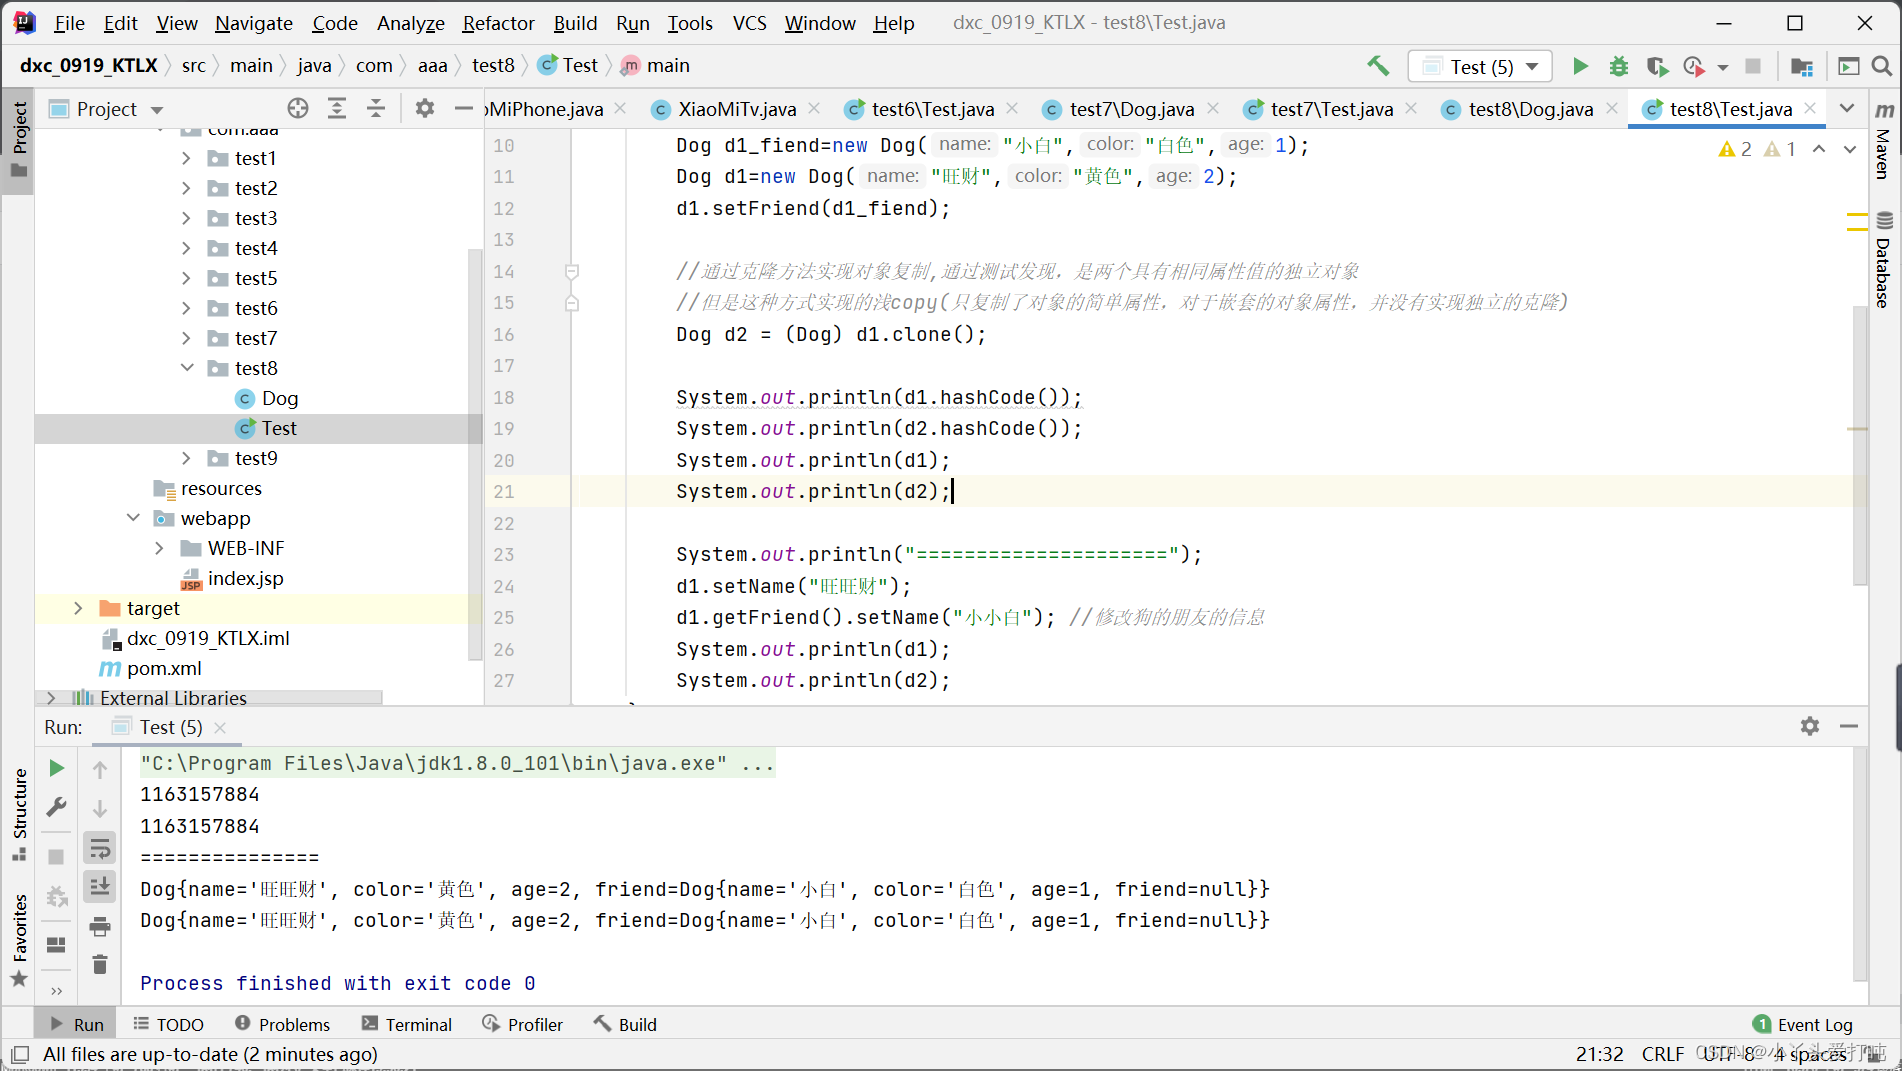The image size is (1902, 1071).
Task: Collapse the test8 folder
Action: pos(187,368)
